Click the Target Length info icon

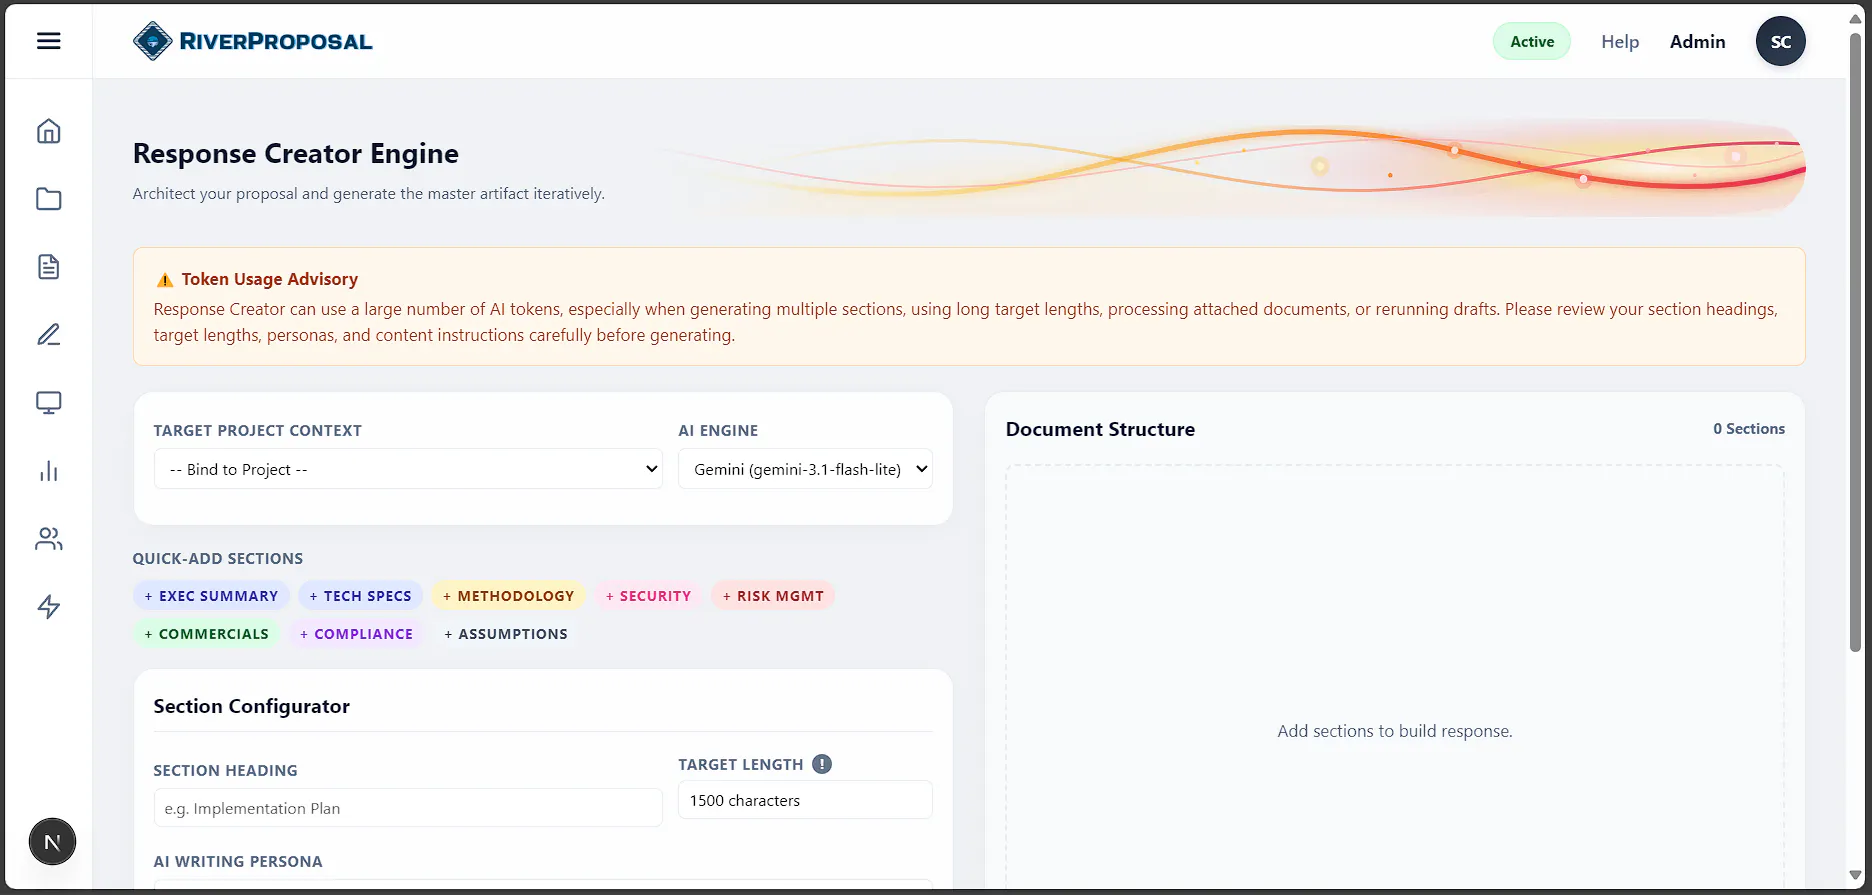pyautogui.click(x=822, y=764)
